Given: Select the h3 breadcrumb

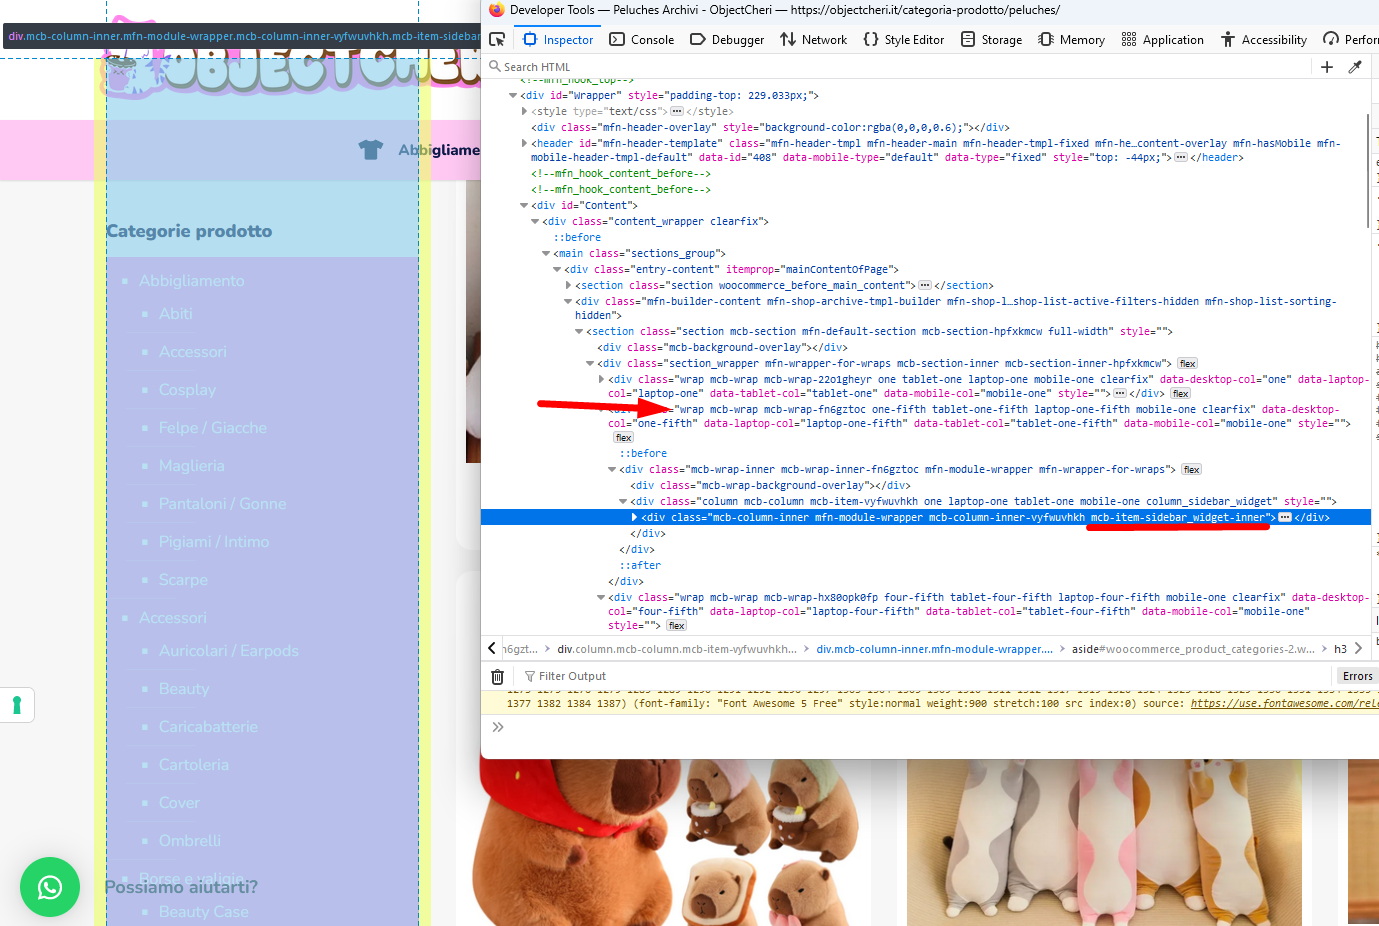Looking at the screenshot, I should coord(1340,649).
